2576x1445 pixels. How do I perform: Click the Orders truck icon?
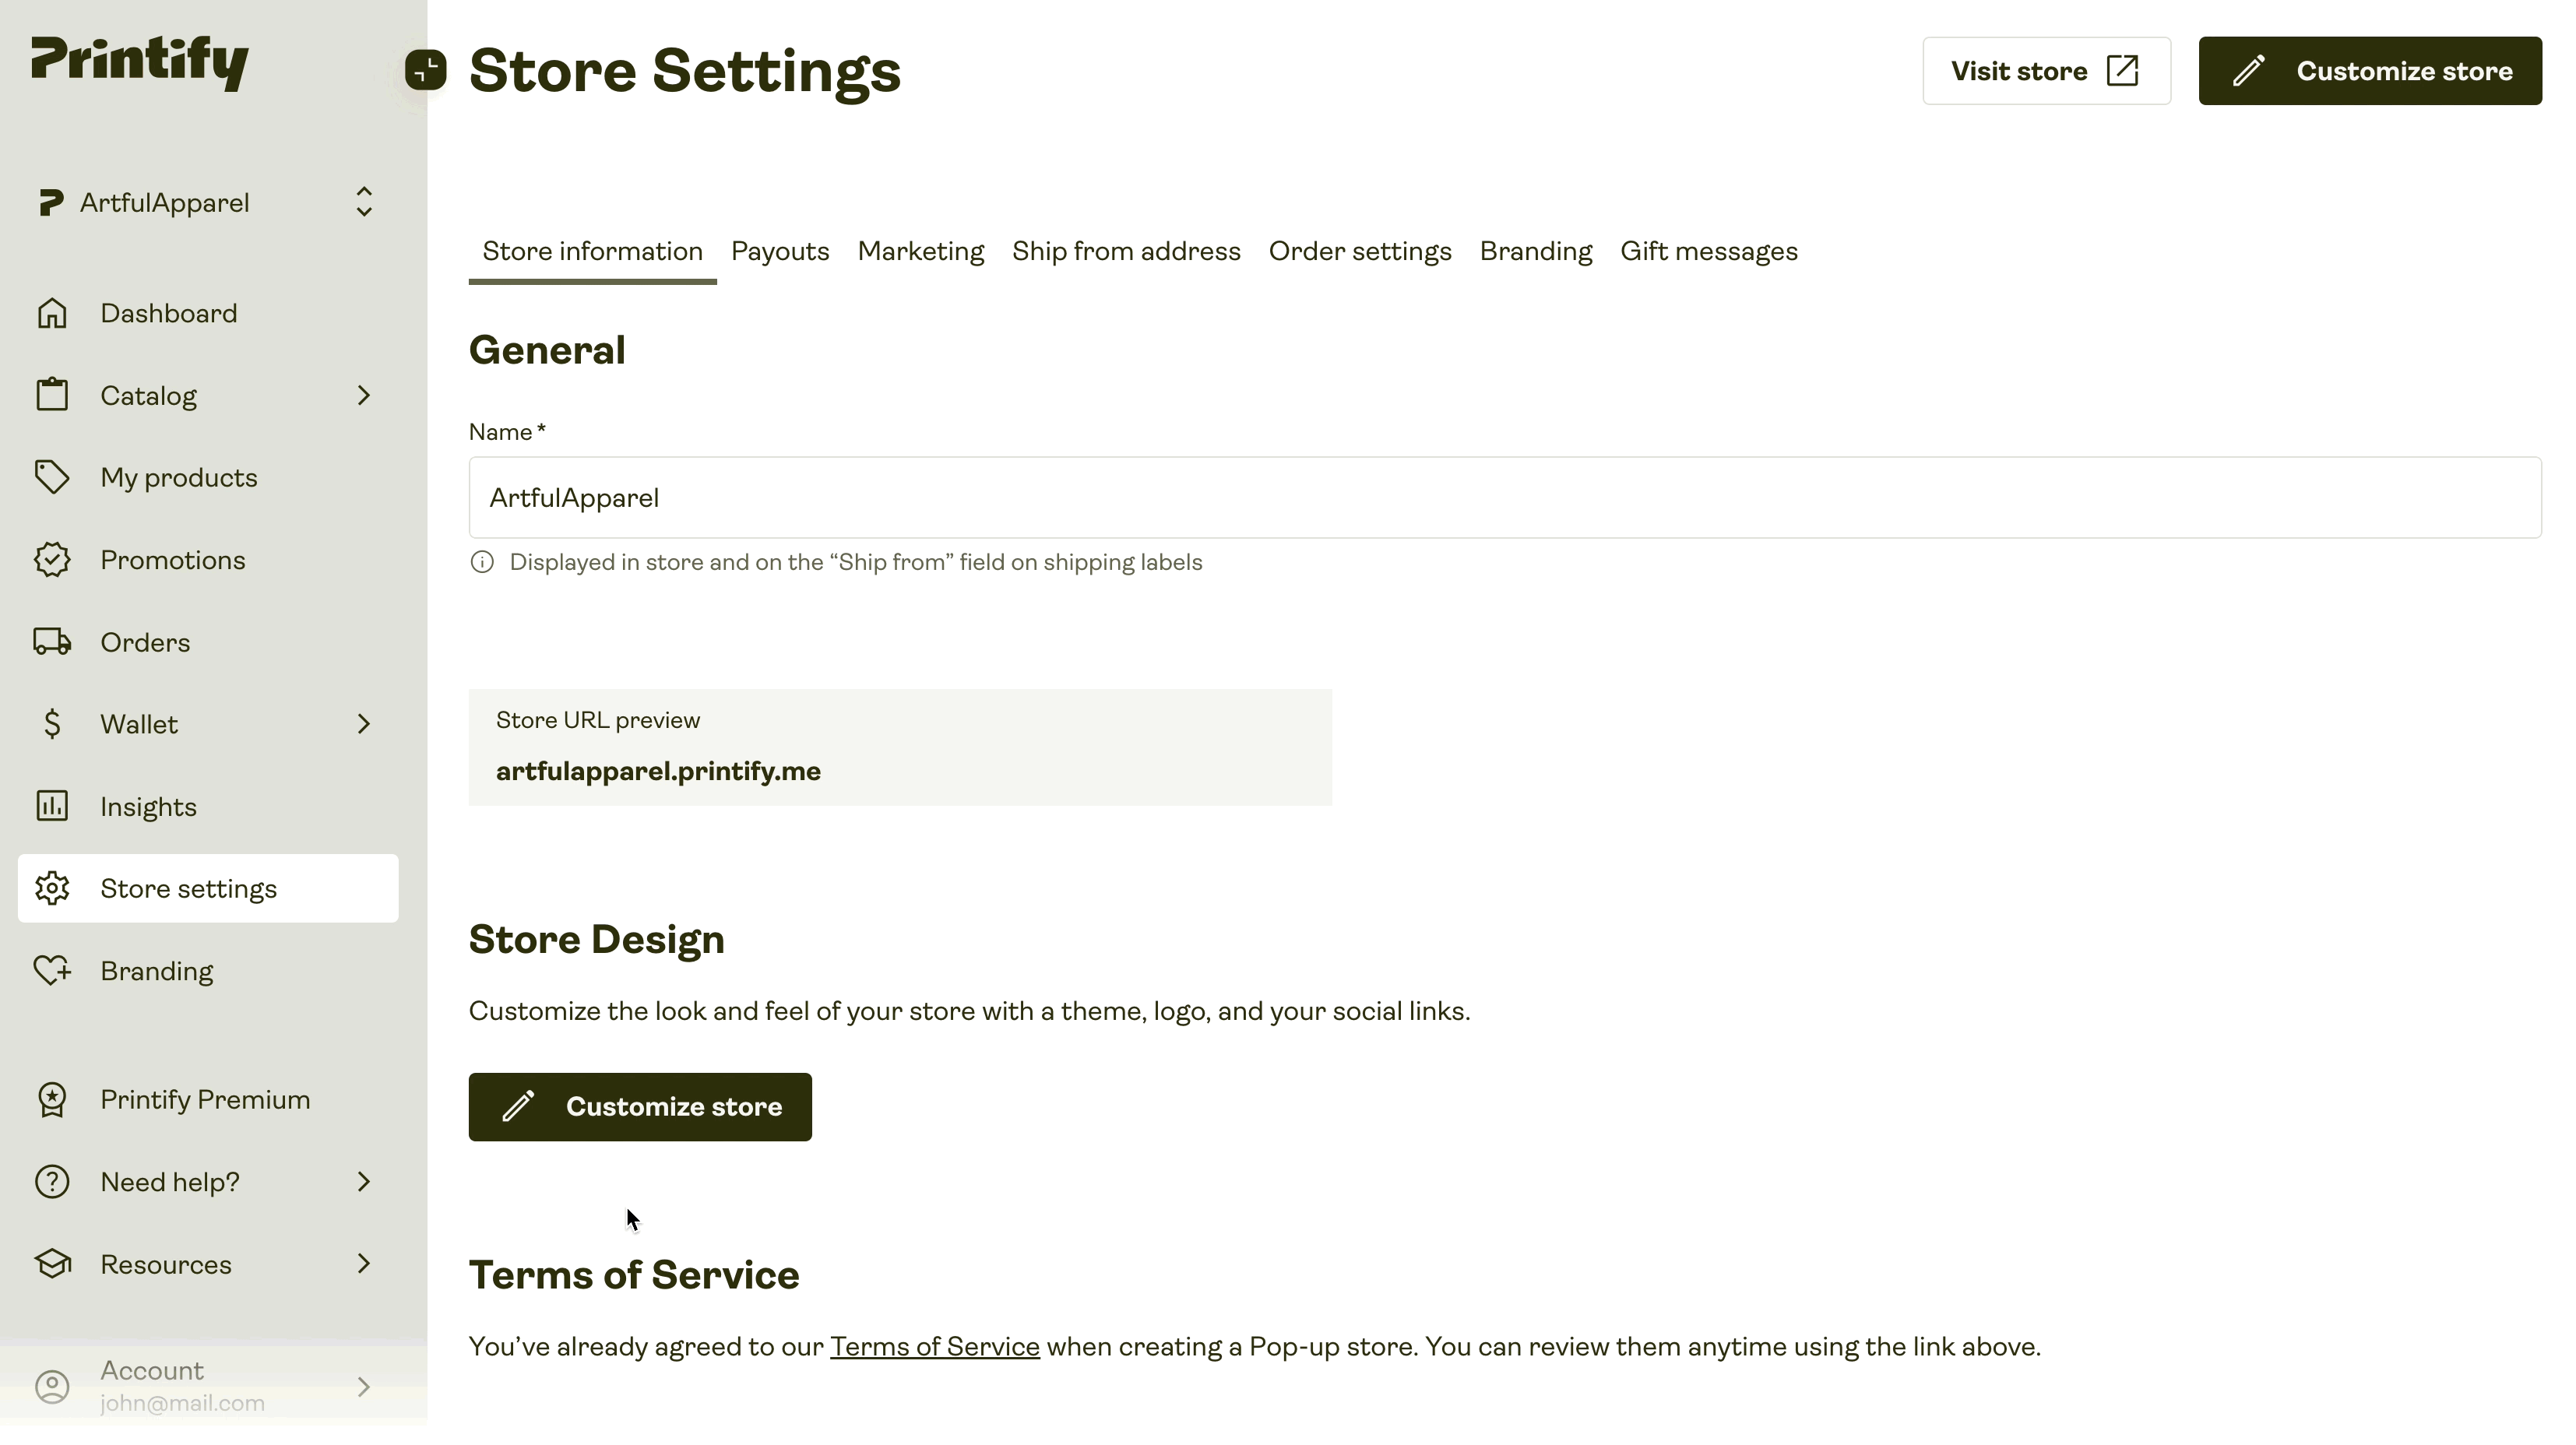tap(52, 641)
